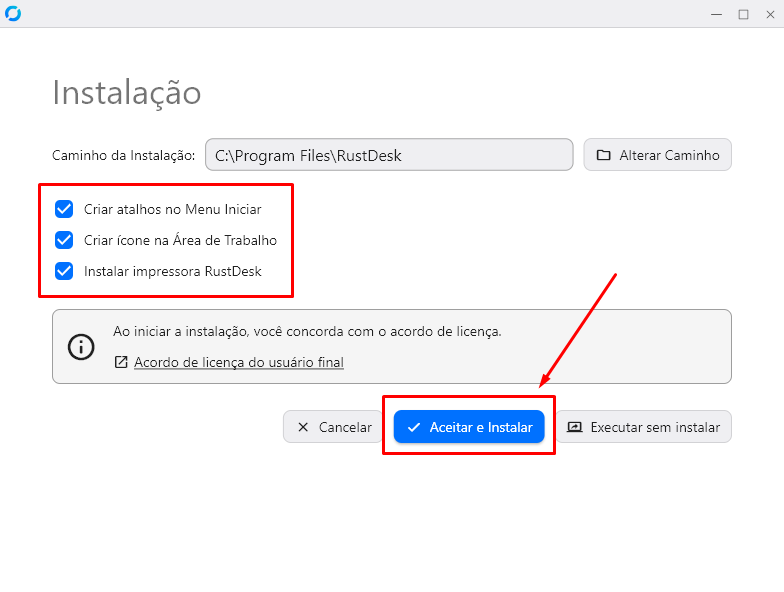Click the Caminho da Instalação label

point(123,155)
